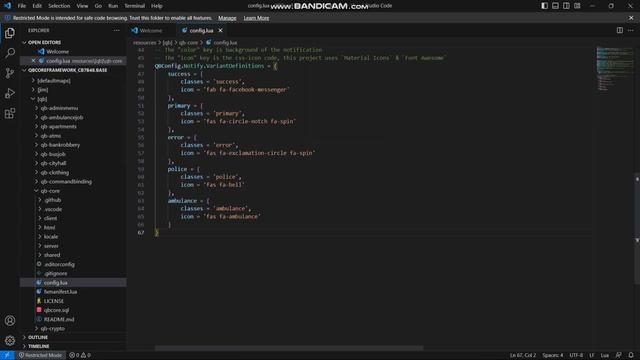Open fxmanifest.lua in the file tree
Viewport: 640px width, 360px height.
coord(60,292)
